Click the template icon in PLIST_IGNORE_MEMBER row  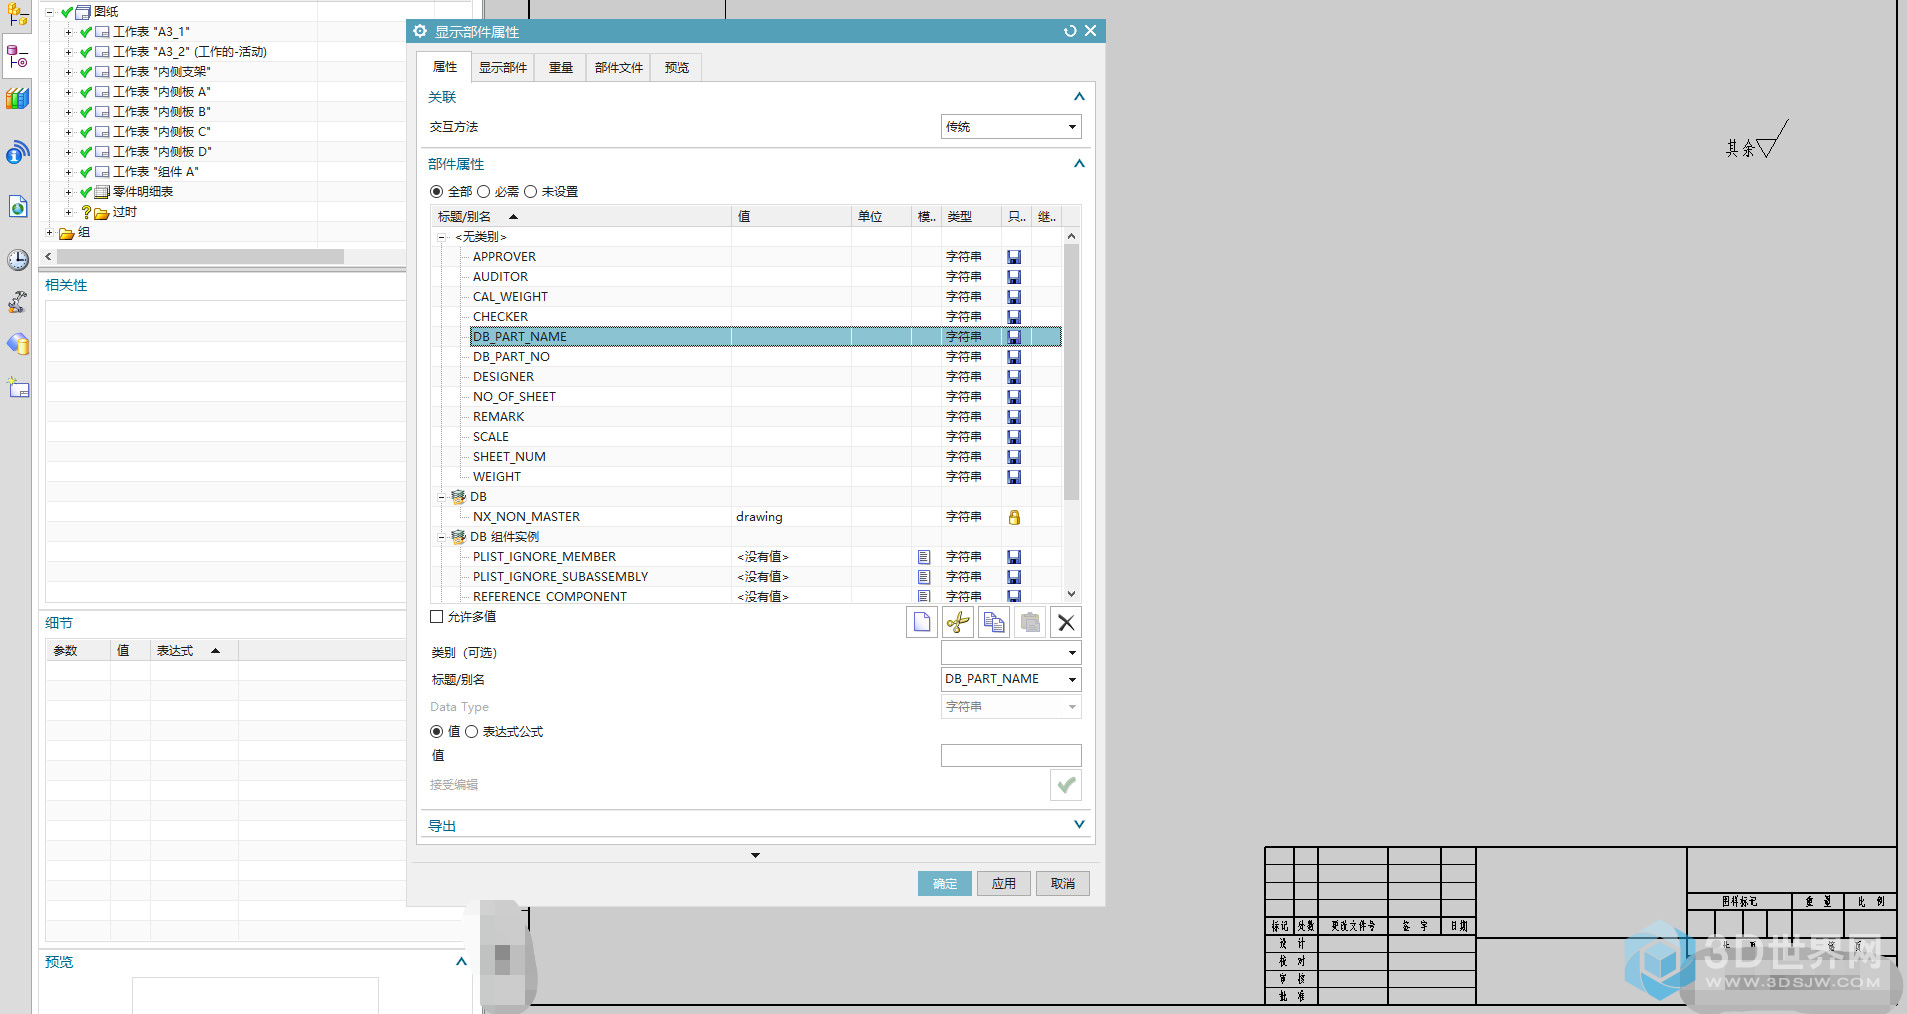(x=924, y=557)
